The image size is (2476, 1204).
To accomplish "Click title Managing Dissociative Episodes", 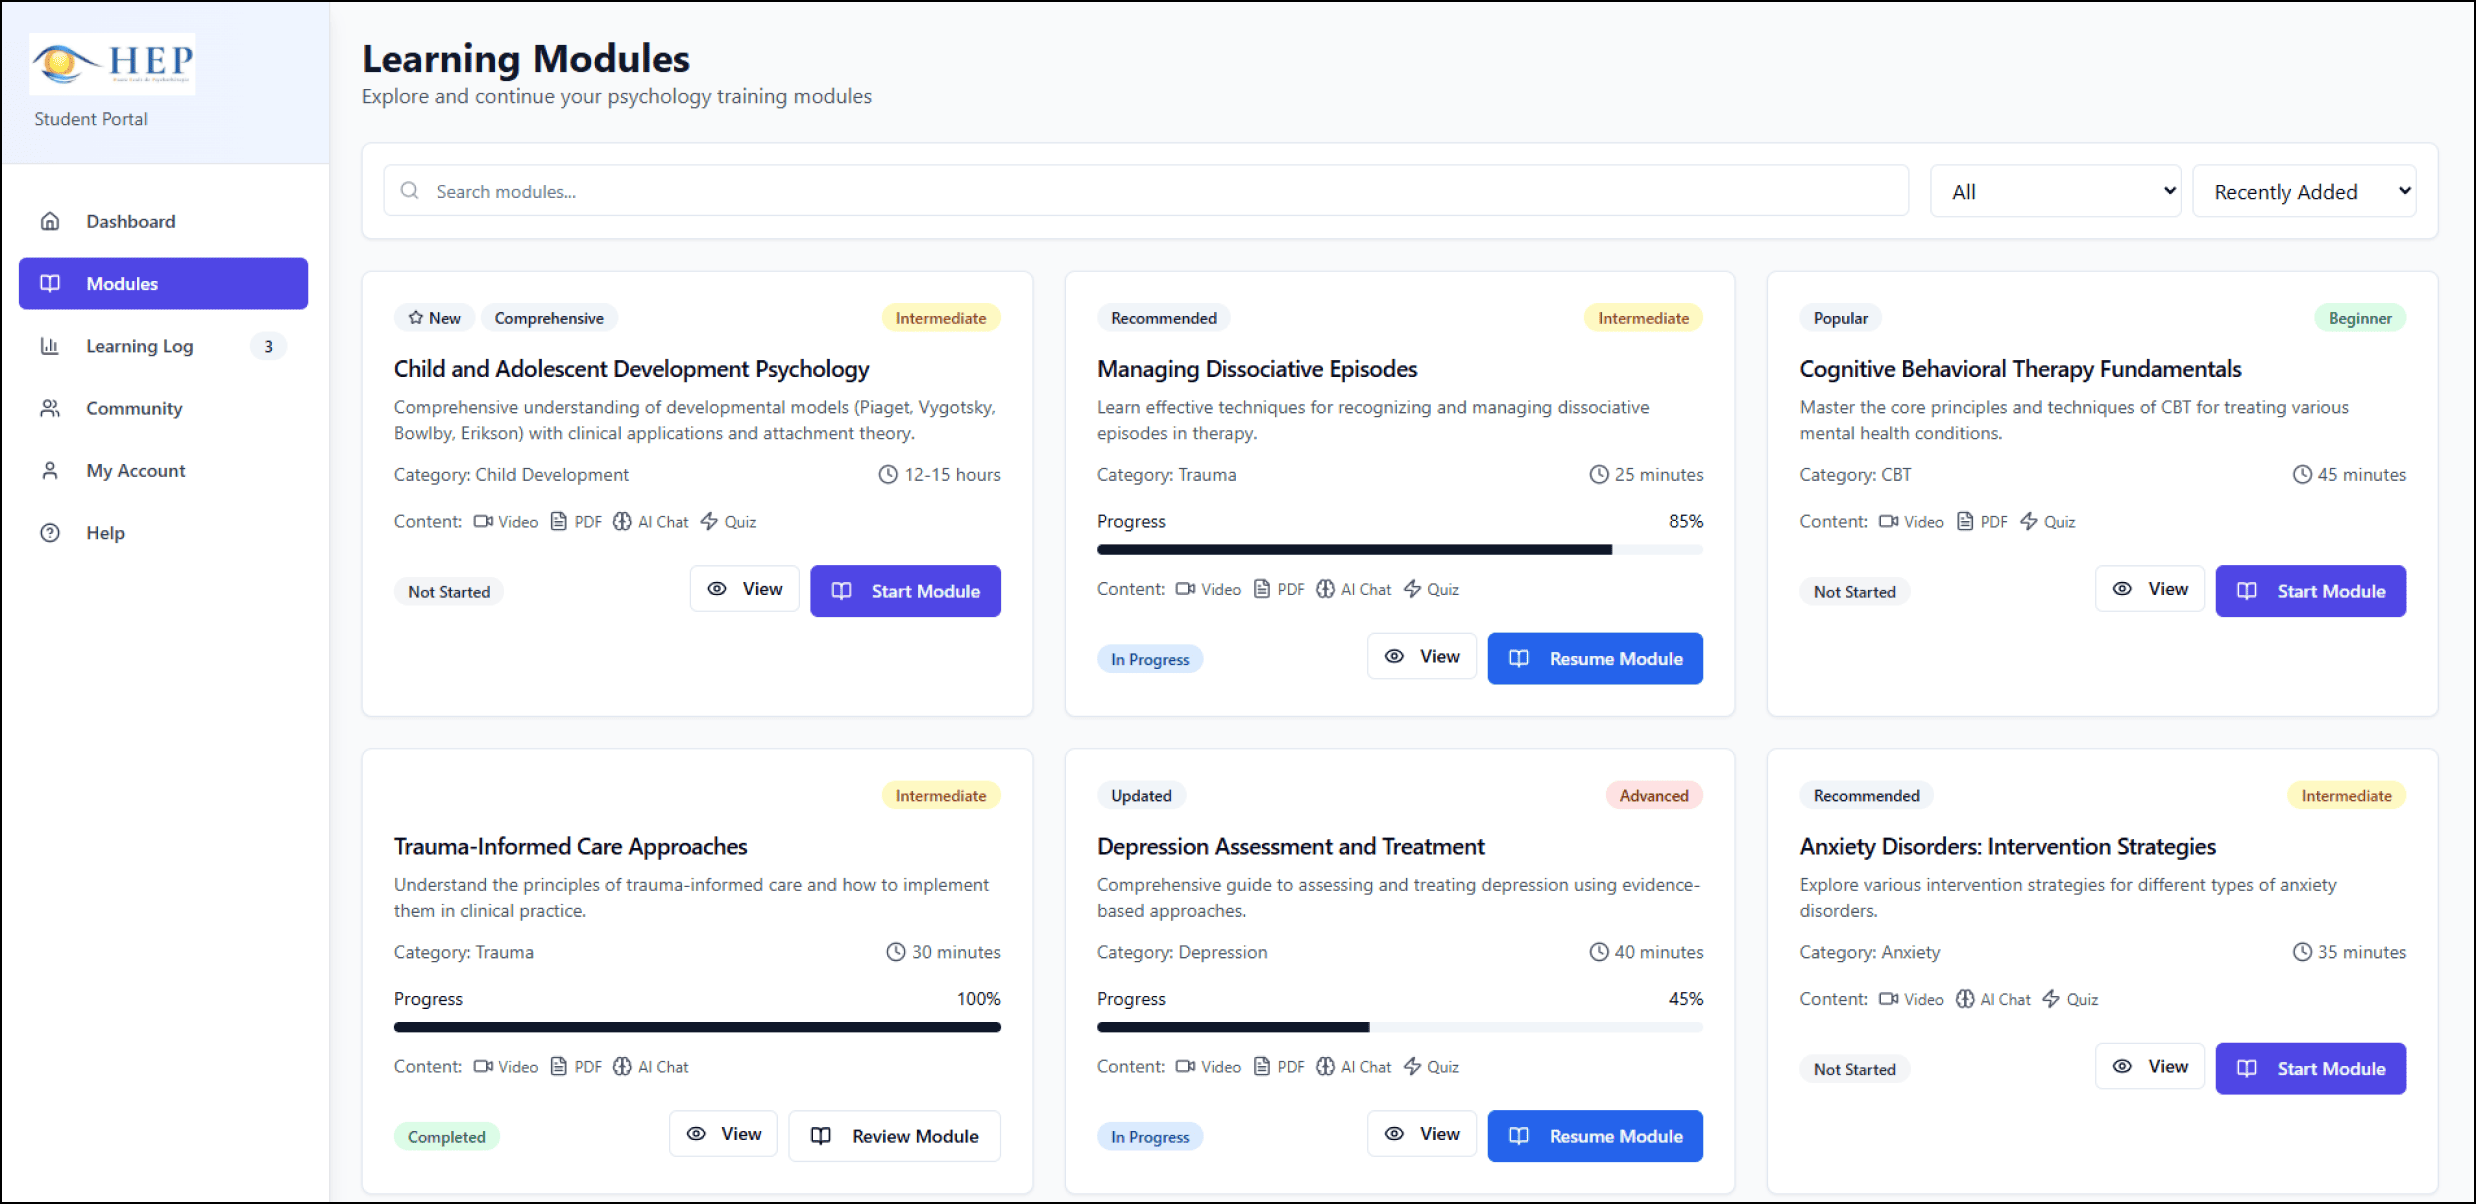I will tap(1257, 369).
